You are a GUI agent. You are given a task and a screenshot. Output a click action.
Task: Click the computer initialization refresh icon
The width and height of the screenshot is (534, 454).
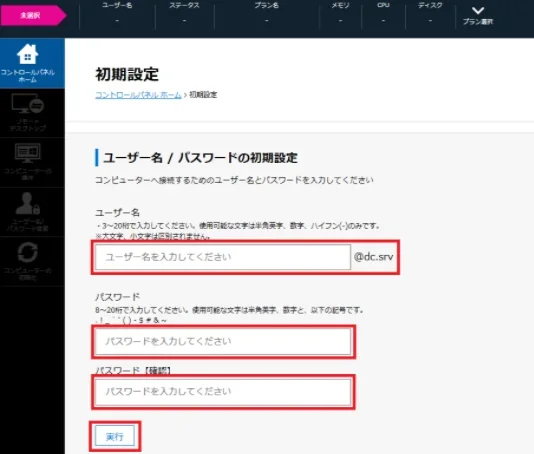click(28, 253)
